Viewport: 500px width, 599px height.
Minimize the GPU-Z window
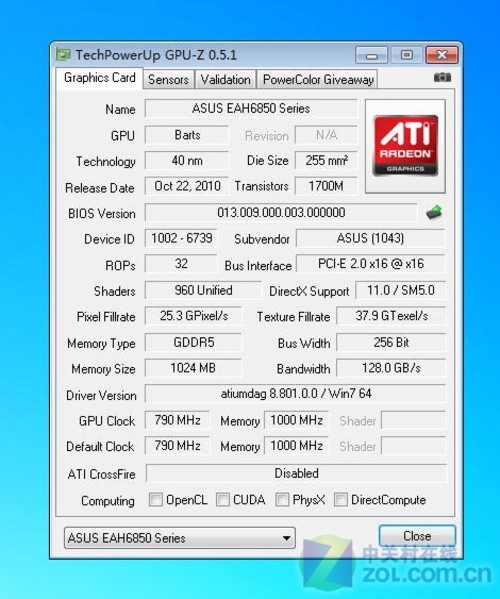[371, 56]
